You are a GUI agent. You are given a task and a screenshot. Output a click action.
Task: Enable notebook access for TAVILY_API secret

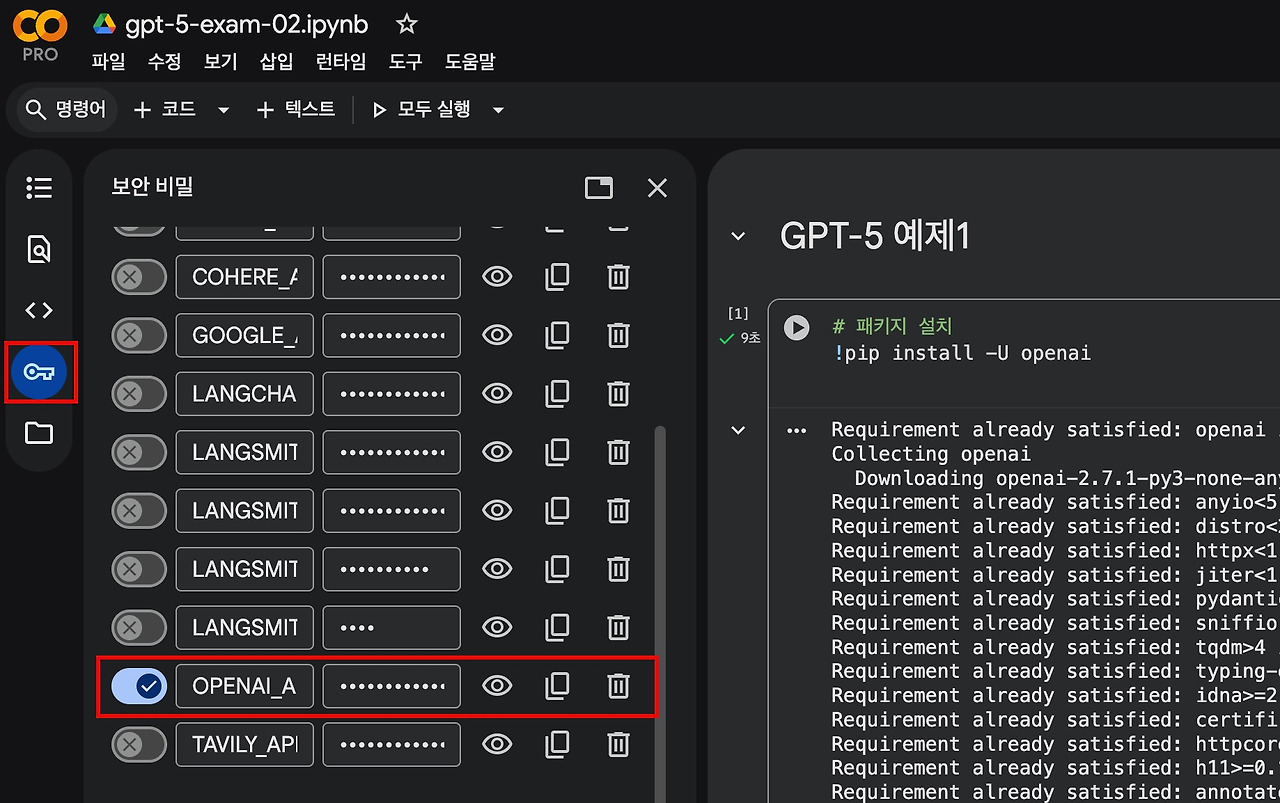(x=139, y=744)
